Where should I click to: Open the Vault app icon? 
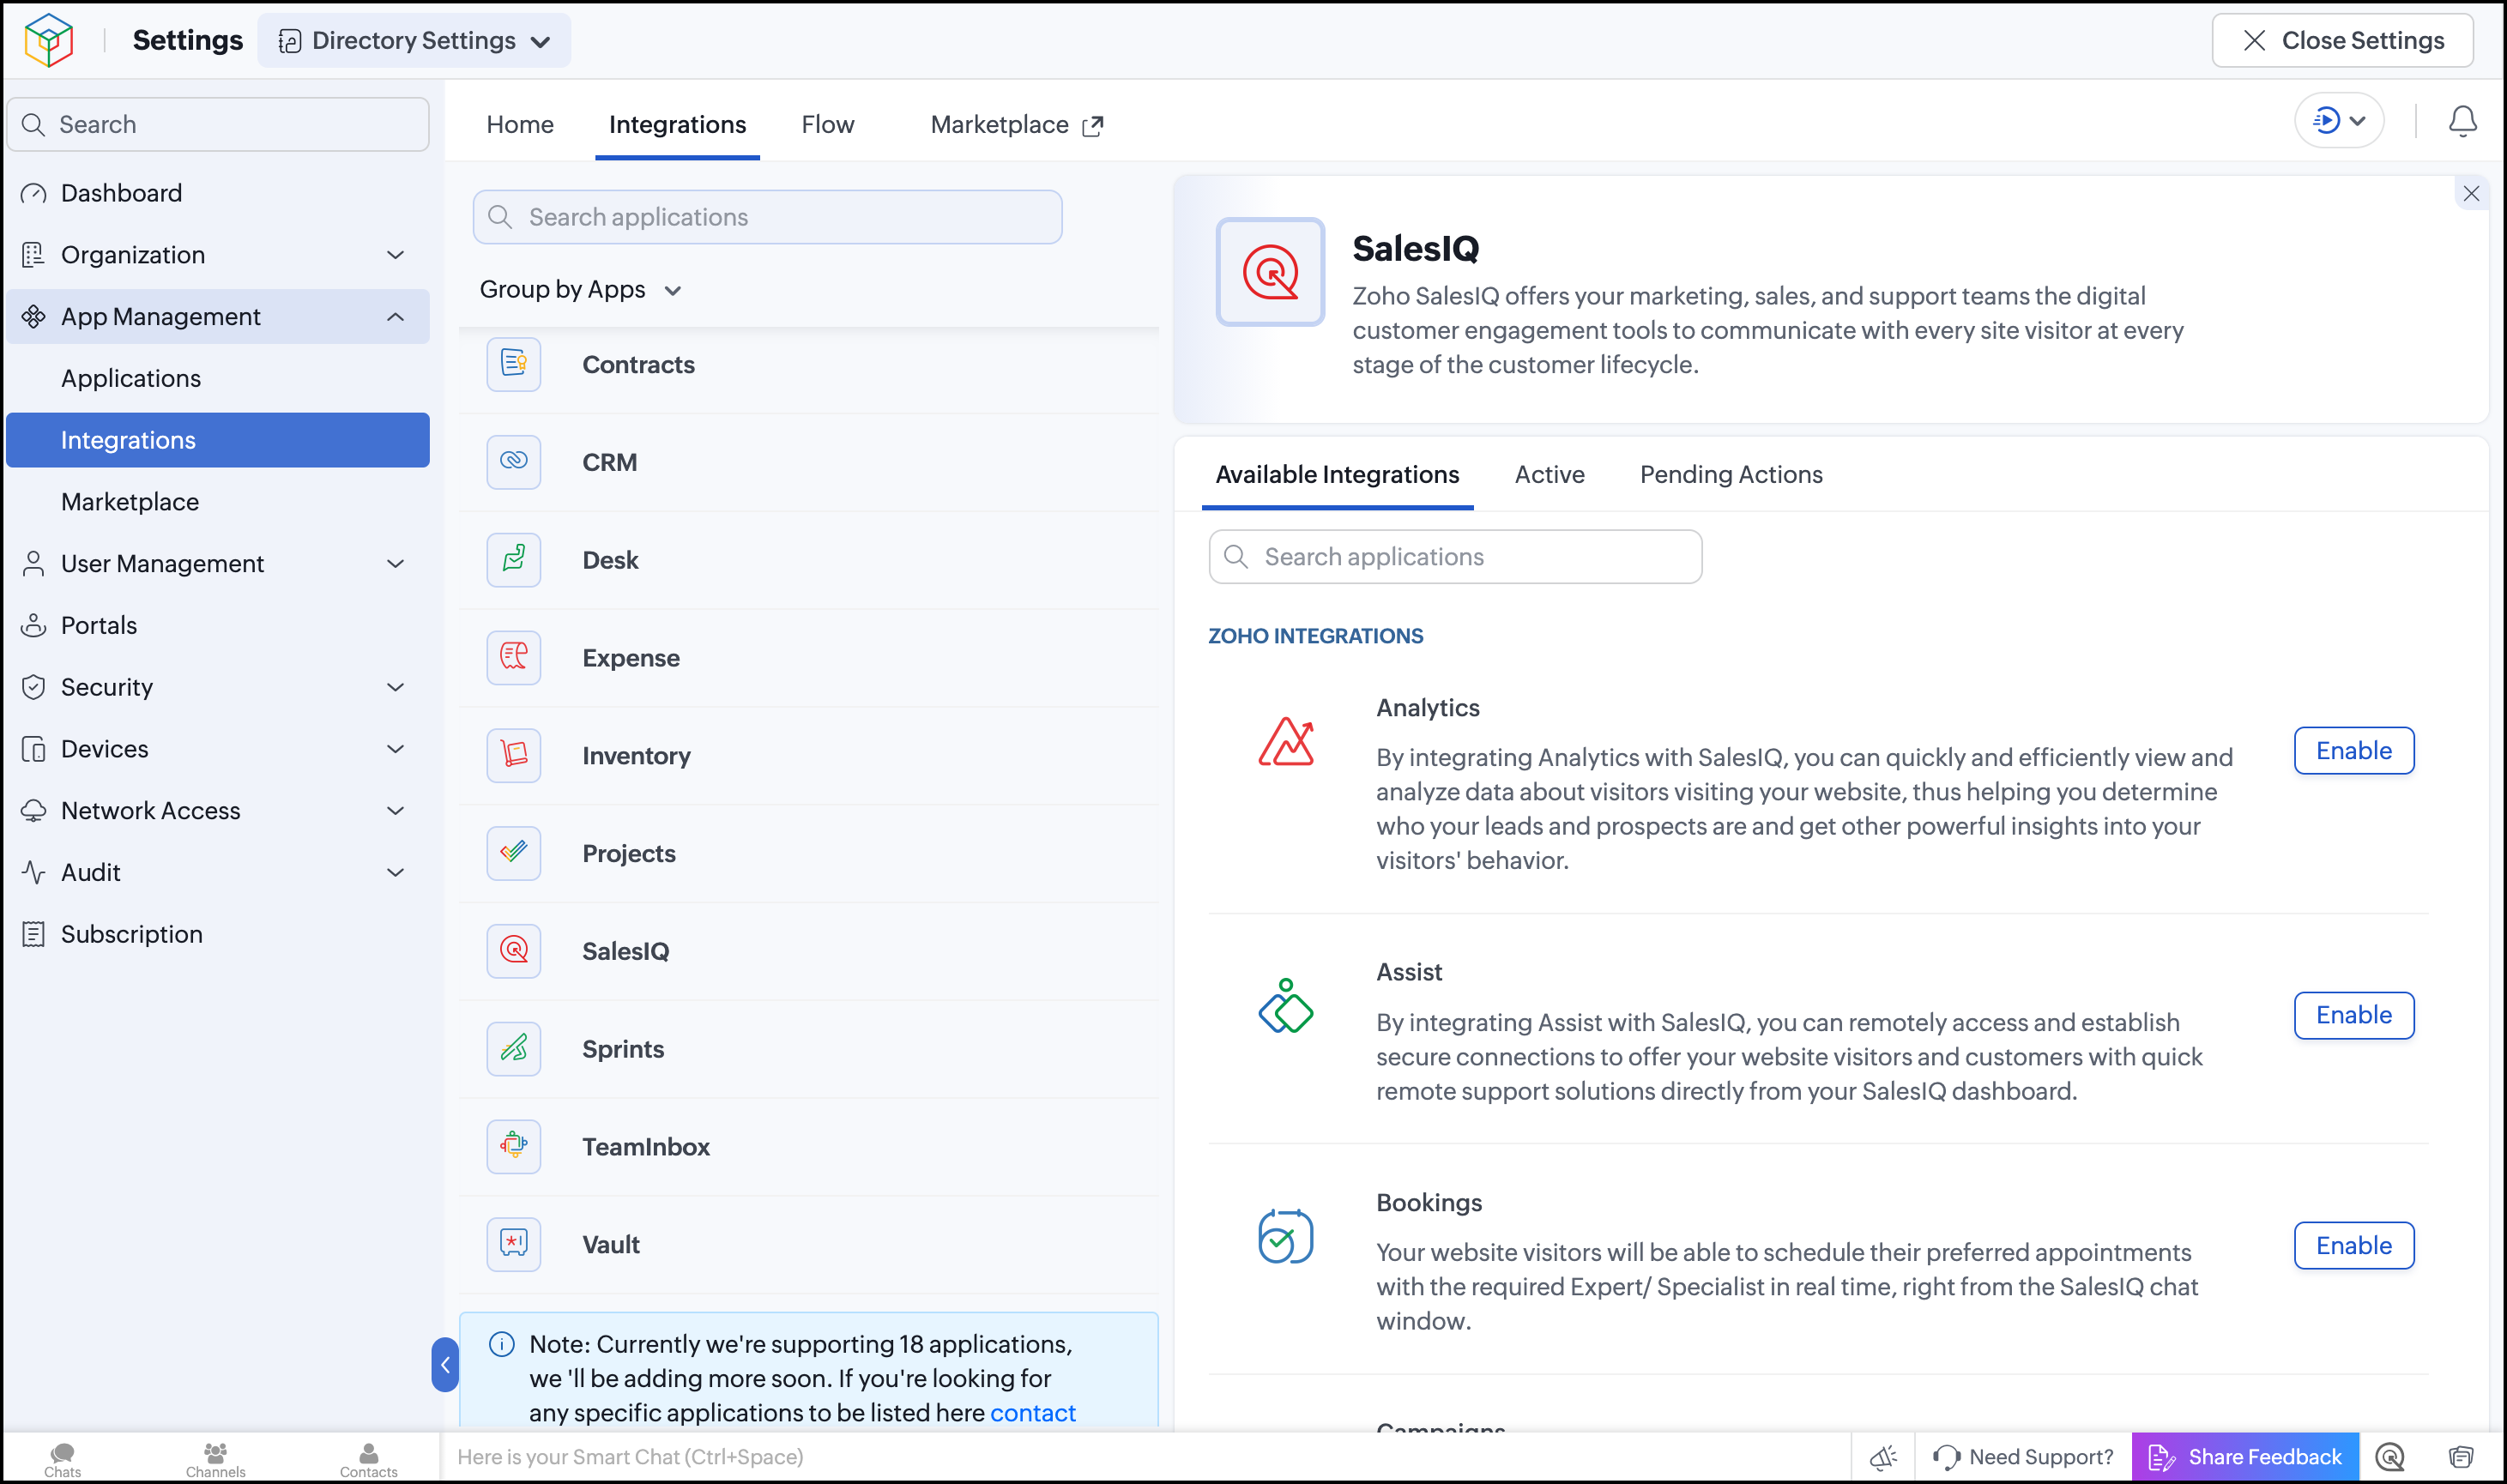513,1244
